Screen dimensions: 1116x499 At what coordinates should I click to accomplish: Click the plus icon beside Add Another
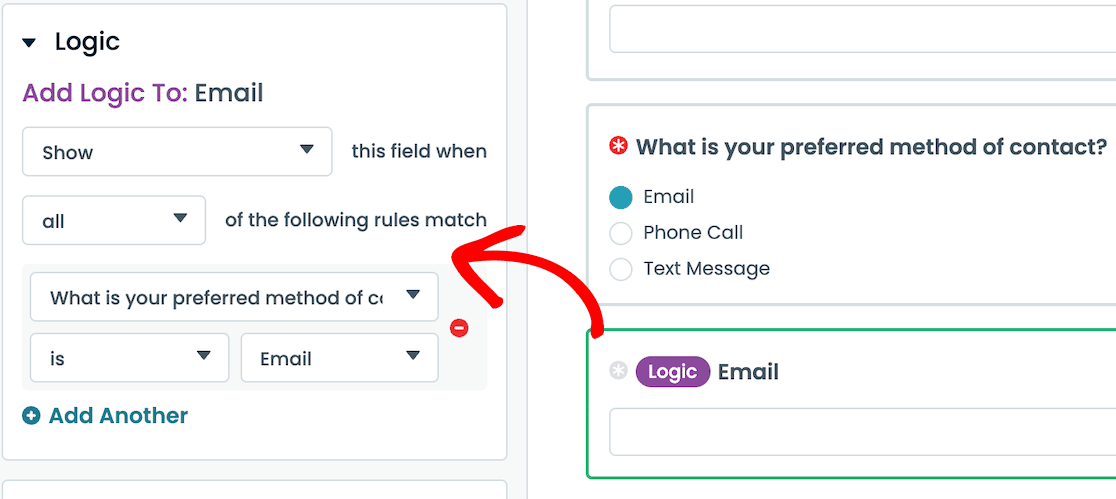[31, 416]
